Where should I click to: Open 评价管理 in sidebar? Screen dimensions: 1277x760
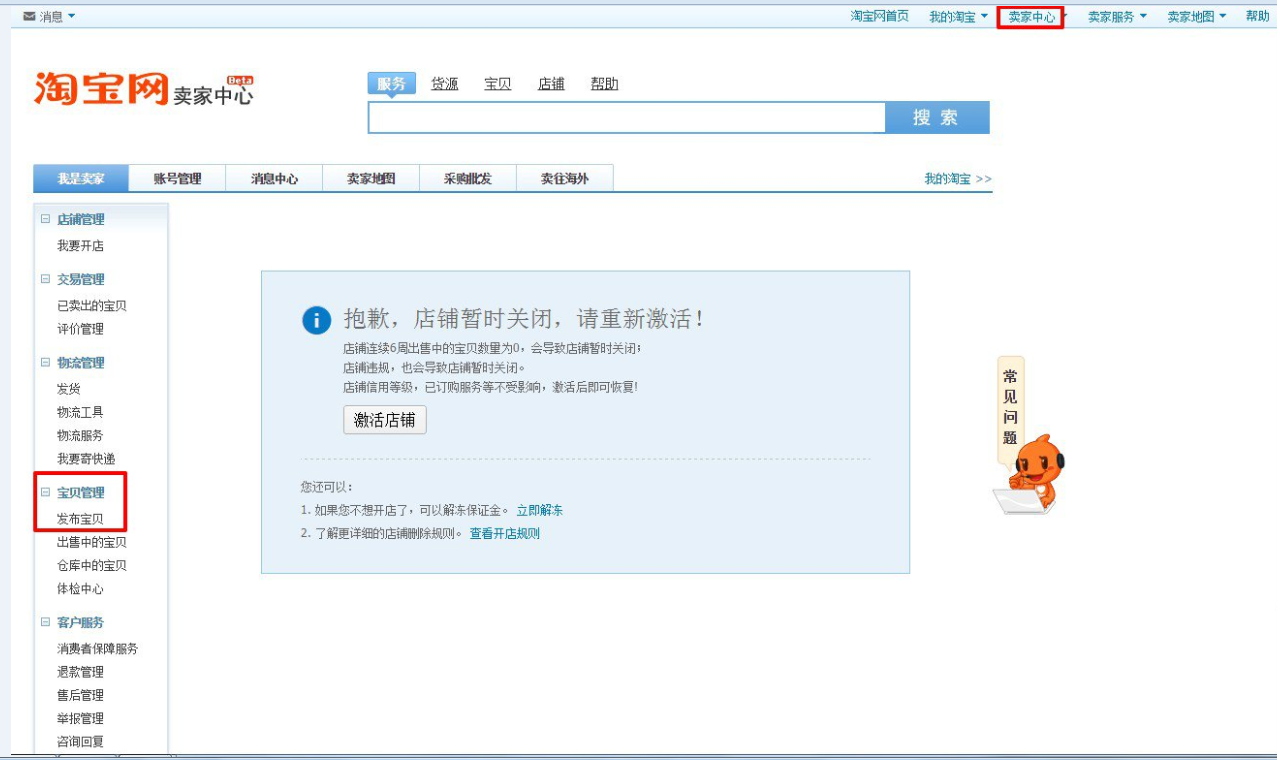(80, 329)
